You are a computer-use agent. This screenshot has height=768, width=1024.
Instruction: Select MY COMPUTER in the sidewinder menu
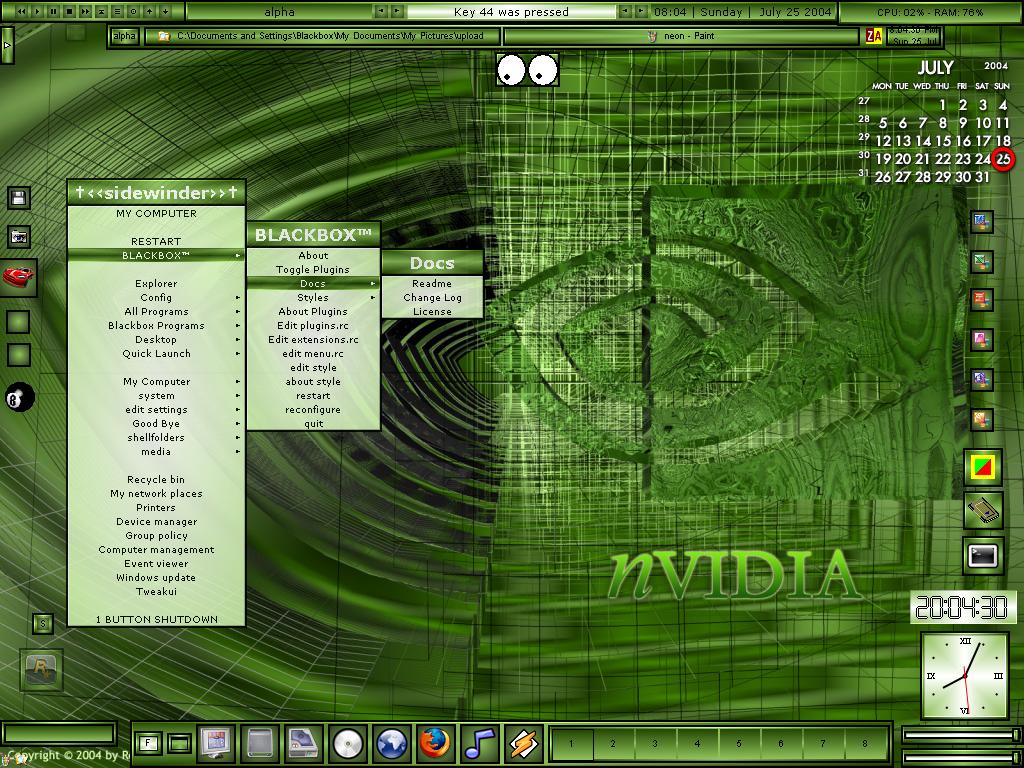tap(156, 214)
